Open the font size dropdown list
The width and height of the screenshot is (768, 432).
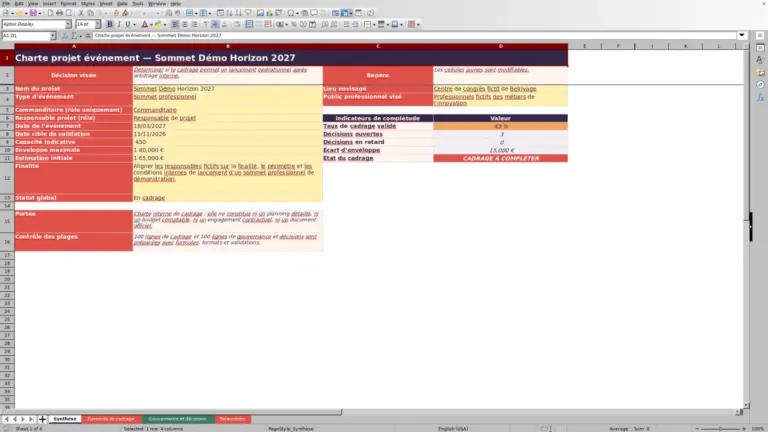[97, 24]
